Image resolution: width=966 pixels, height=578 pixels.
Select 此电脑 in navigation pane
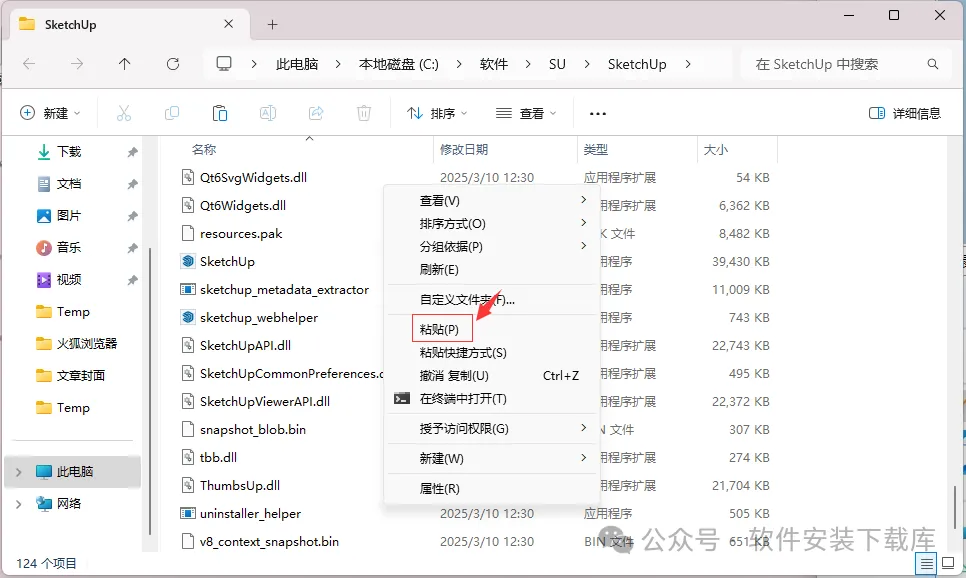point(75,472)
